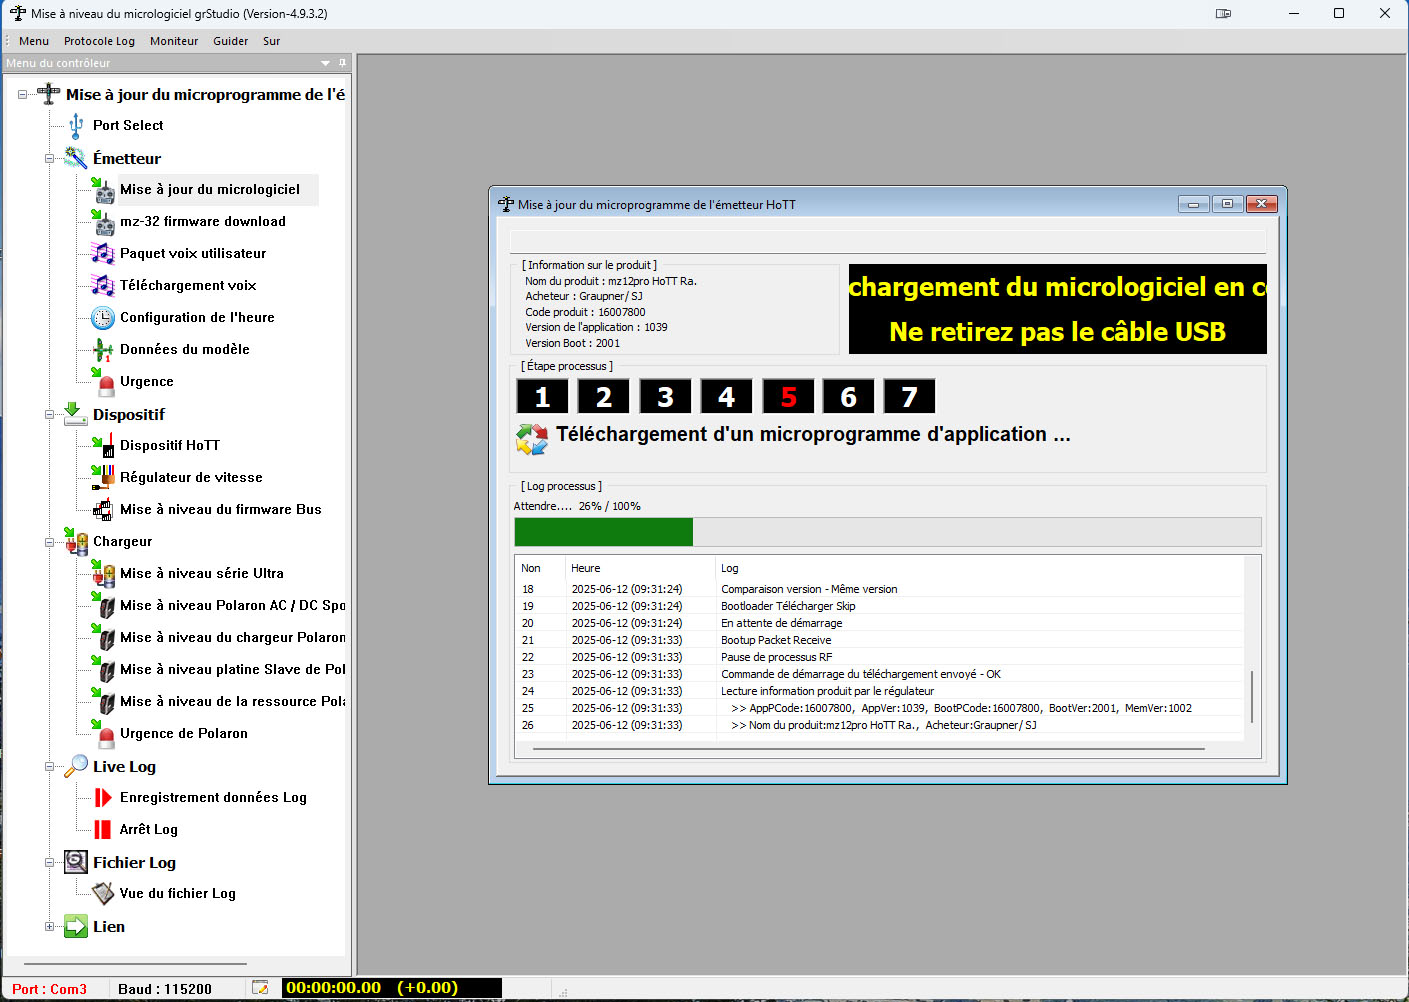1409x1002 pixels.
Task: Click the Régulateur de vitesse item
Action: click(191, 478)
